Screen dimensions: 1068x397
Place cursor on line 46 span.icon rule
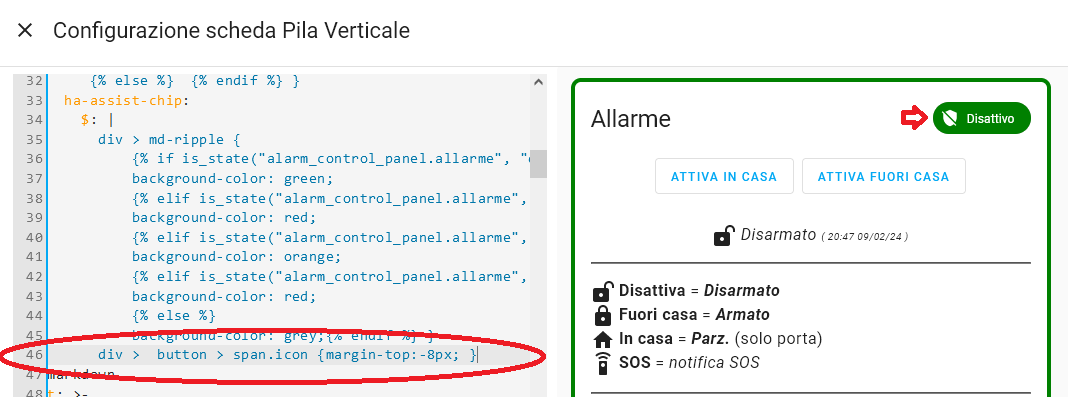click(x=287, y=355)
